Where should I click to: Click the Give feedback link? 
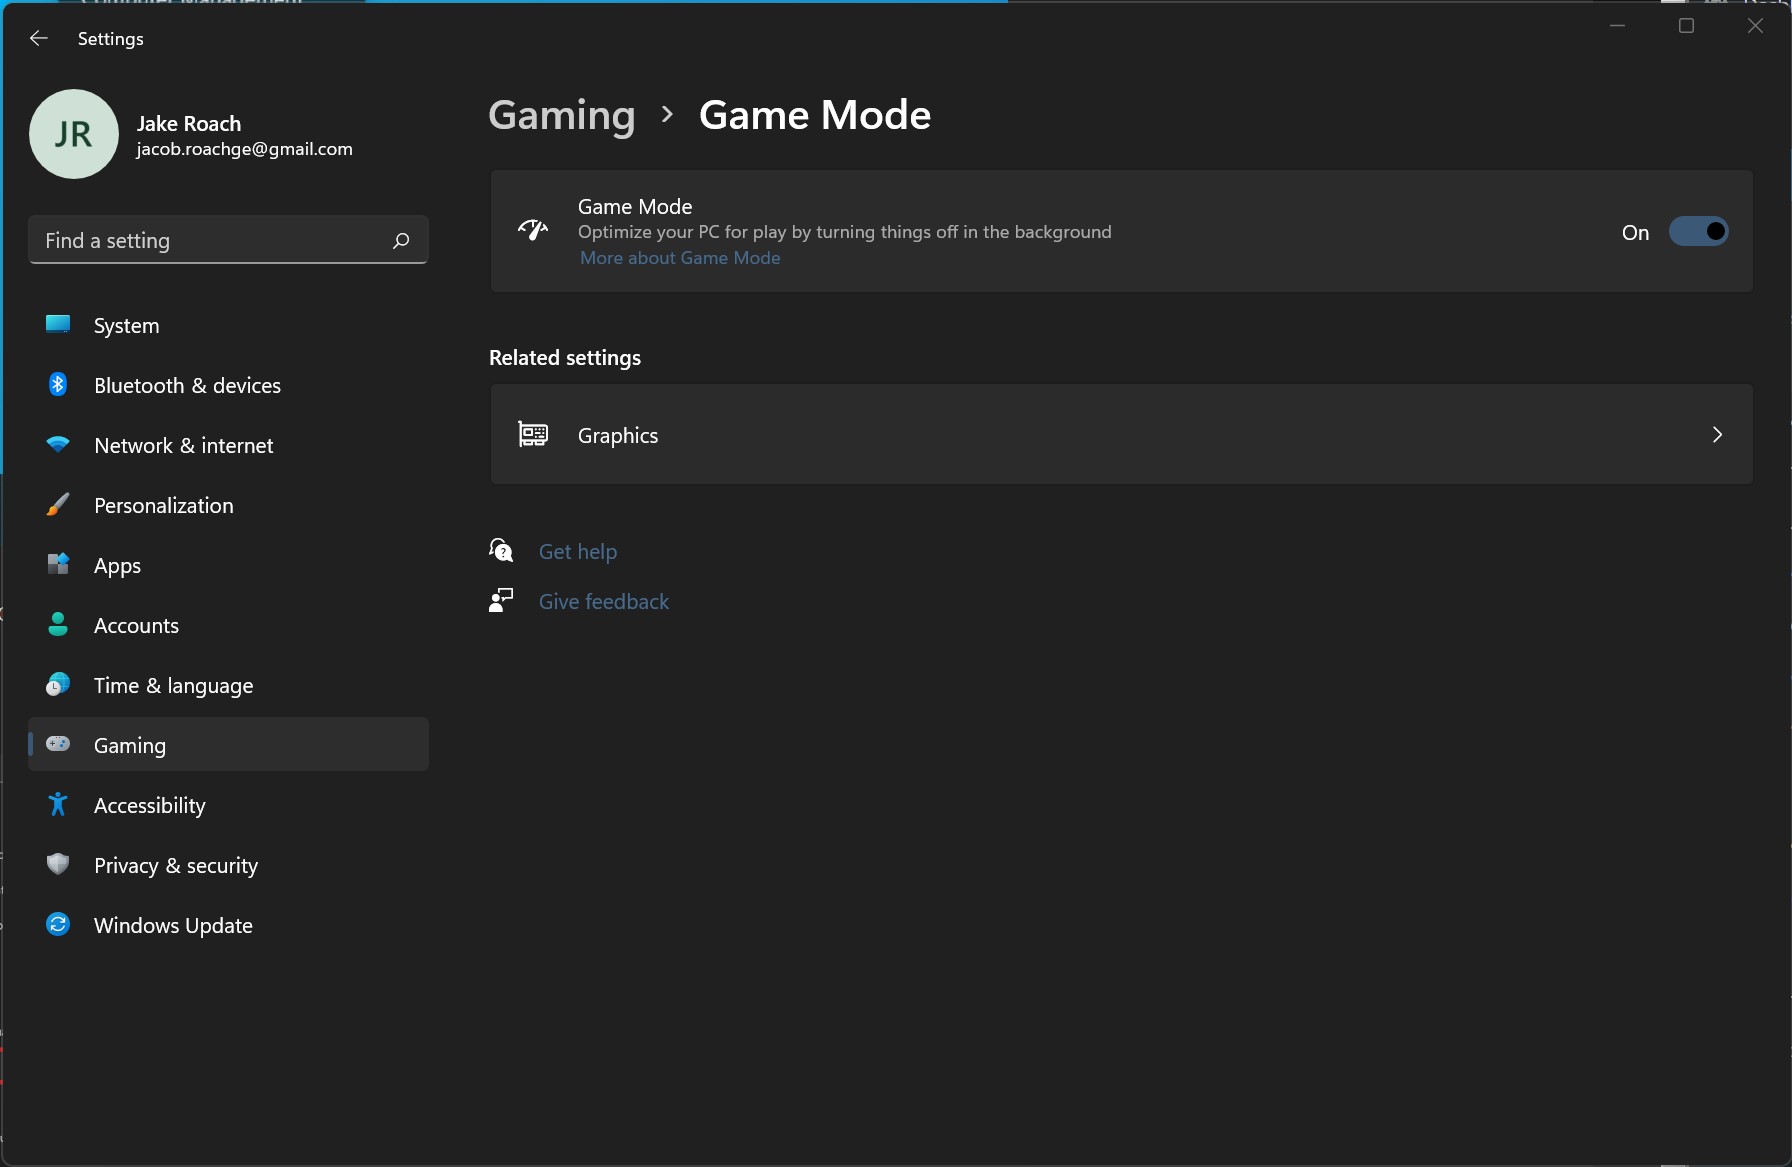coord(603,601)
